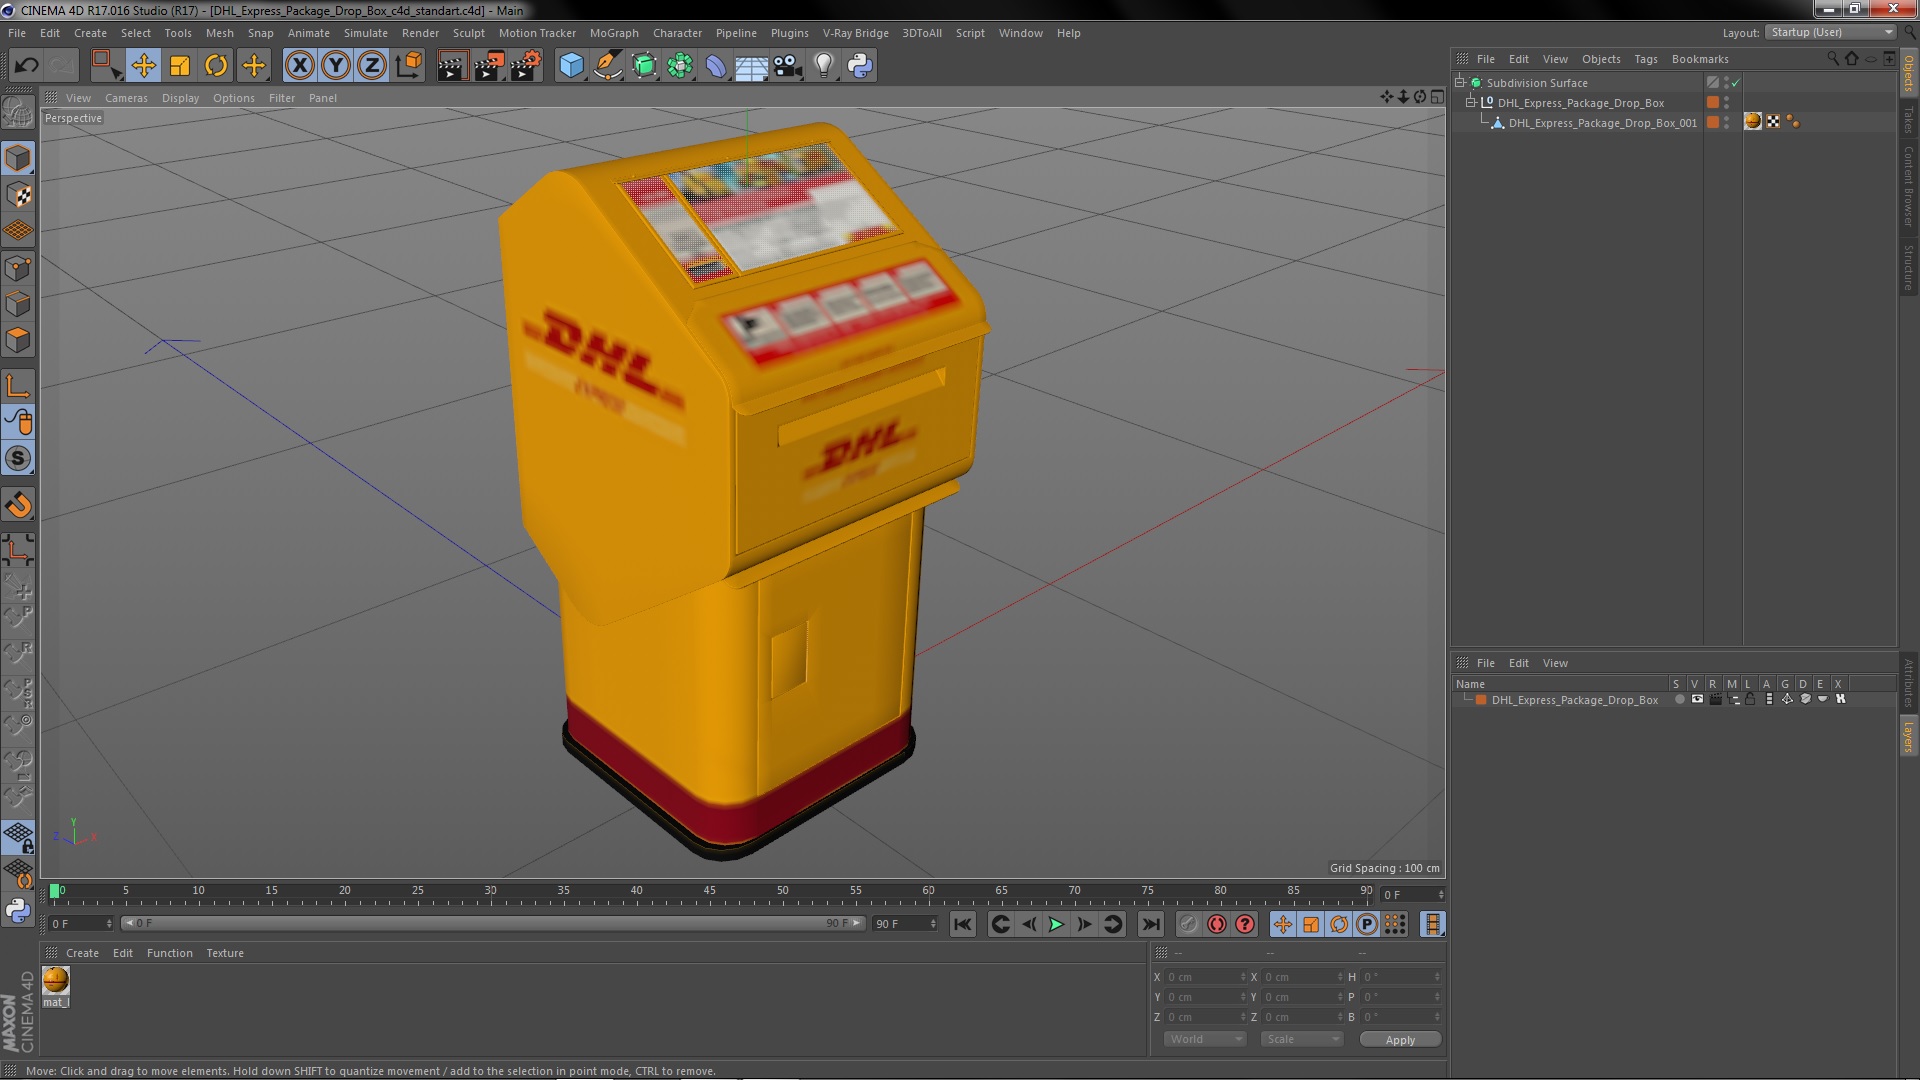Open the World coordinate dropdown

[1205, 1039]
